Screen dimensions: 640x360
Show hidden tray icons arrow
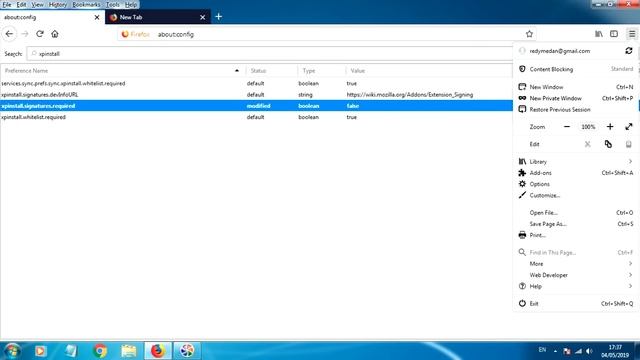[555, 351]
